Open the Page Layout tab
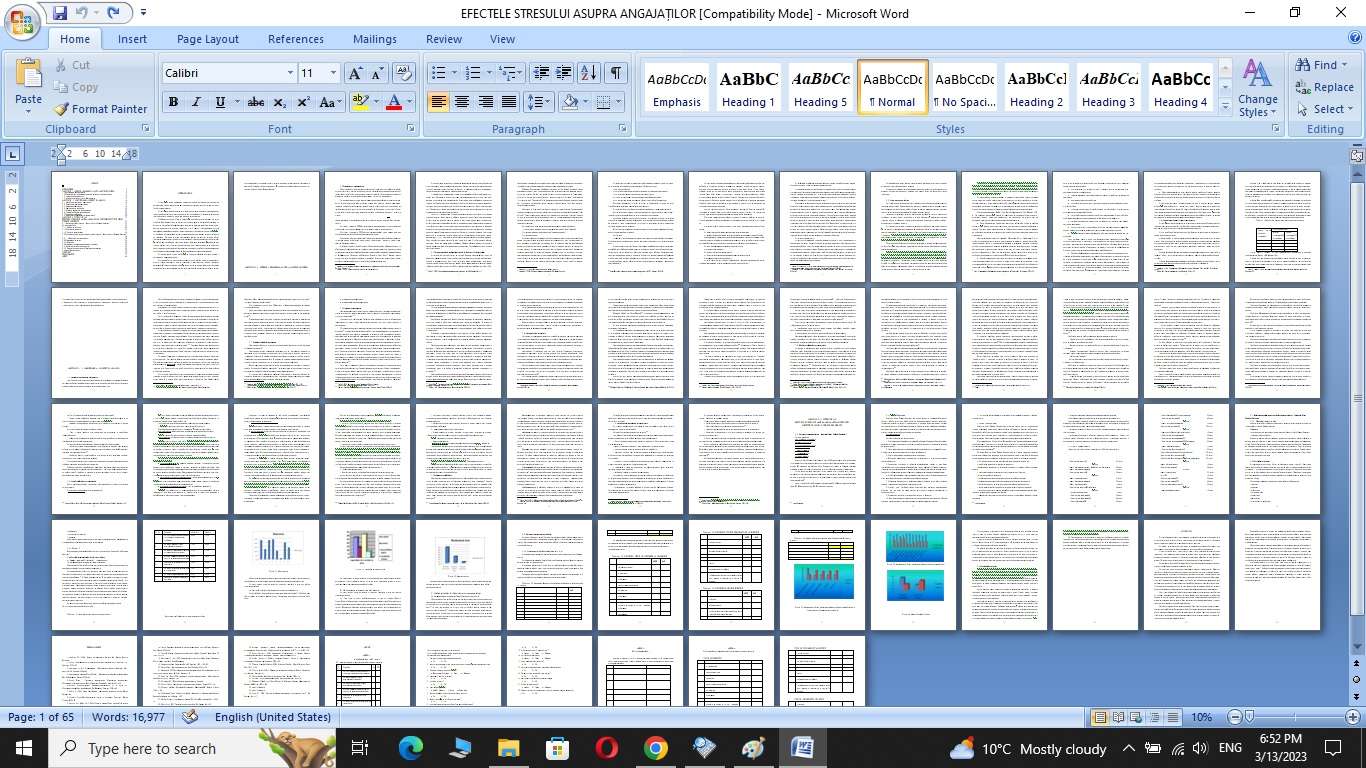Viewport: 1366px width, 768px height. tap(207, 39)
